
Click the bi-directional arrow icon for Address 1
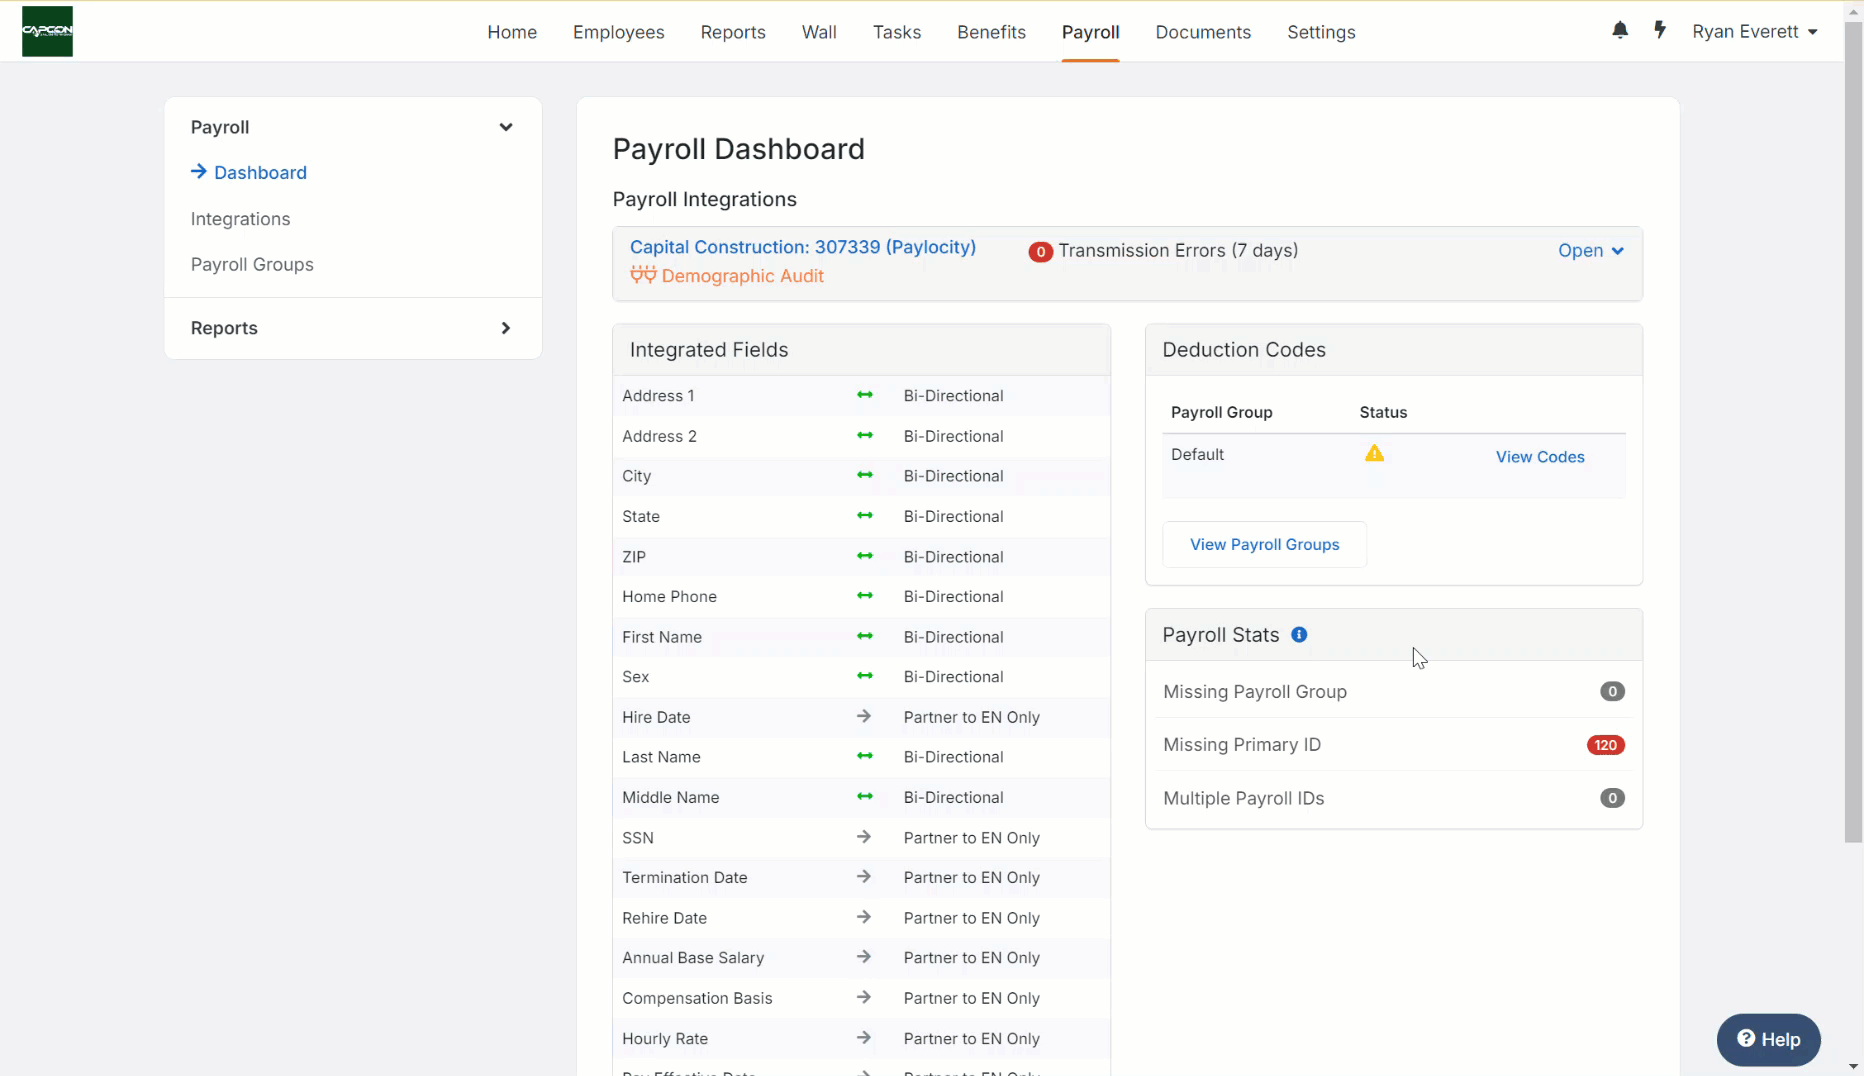coord(865,395)
